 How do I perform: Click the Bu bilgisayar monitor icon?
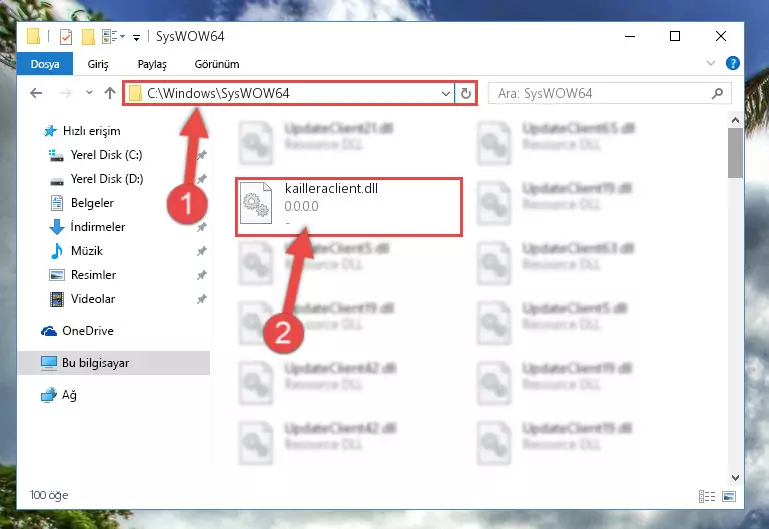point(49,363)
